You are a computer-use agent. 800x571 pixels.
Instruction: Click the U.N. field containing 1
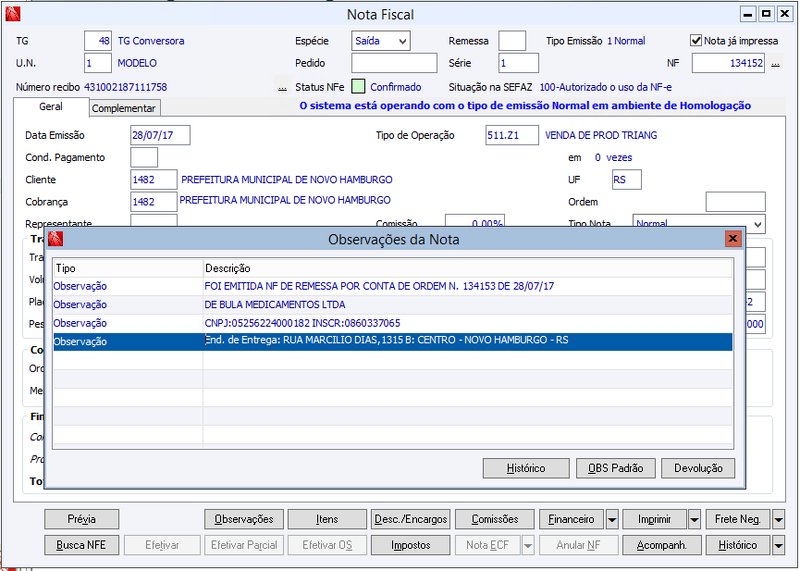[97, 63]
